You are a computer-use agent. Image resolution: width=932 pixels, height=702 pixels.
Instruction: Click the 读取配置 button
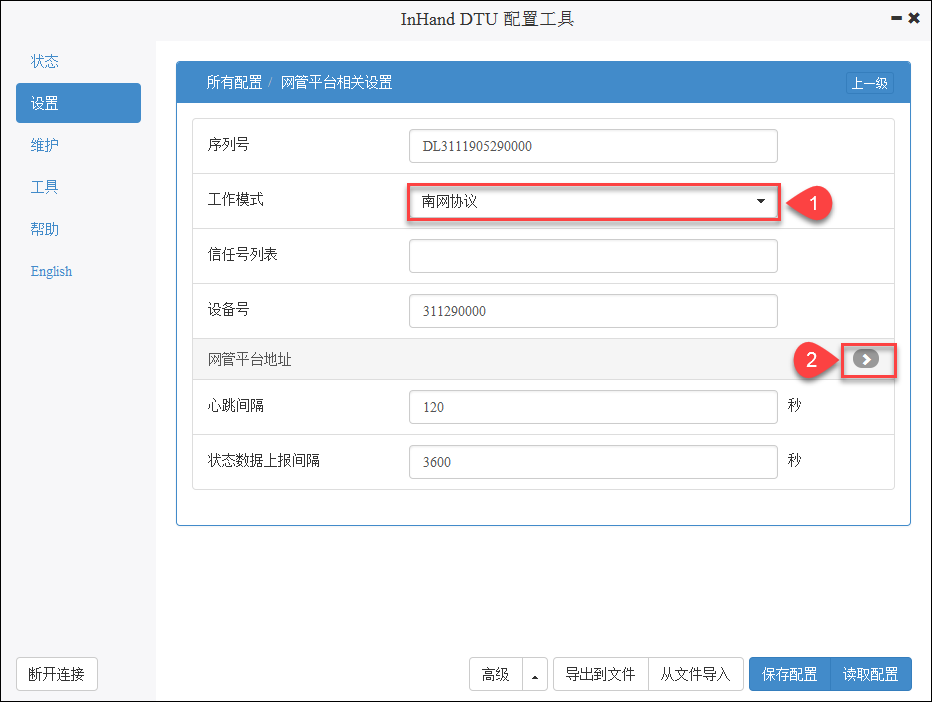(871, 674)
